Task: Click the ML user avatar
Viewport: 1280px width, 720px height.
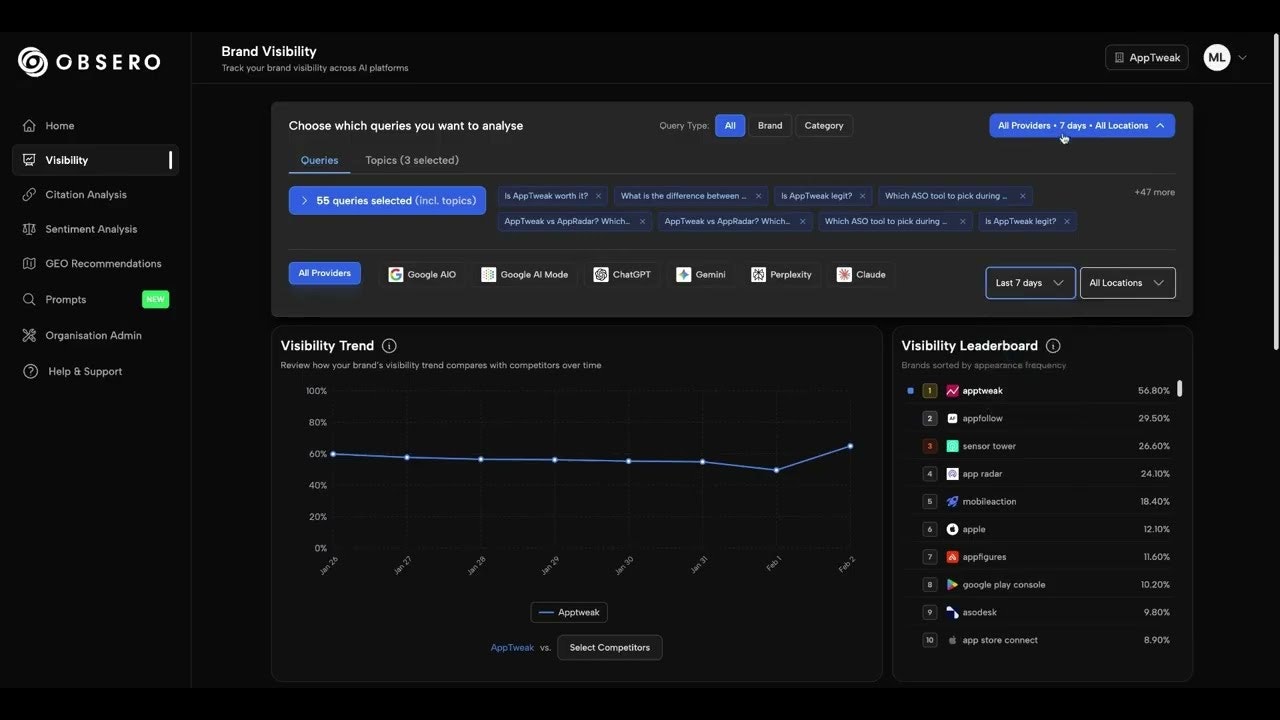Action: click(x=1217, y=57)
